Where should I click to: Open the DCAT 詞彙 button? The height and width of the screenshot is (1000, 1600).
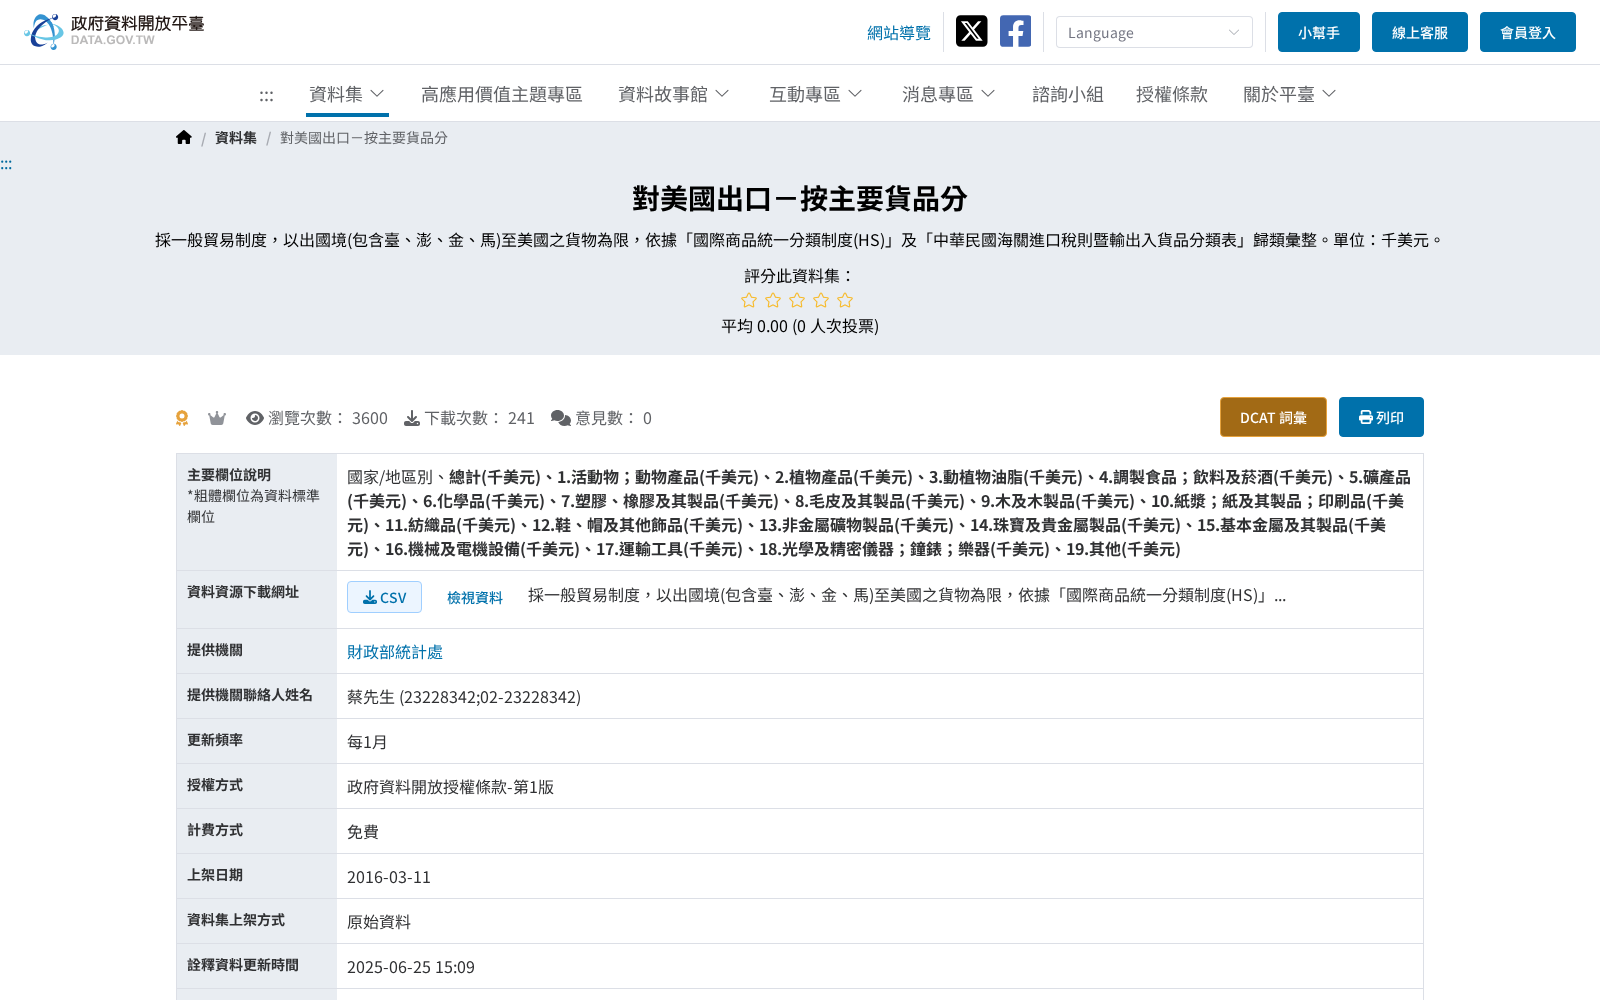pos(1273,417)
